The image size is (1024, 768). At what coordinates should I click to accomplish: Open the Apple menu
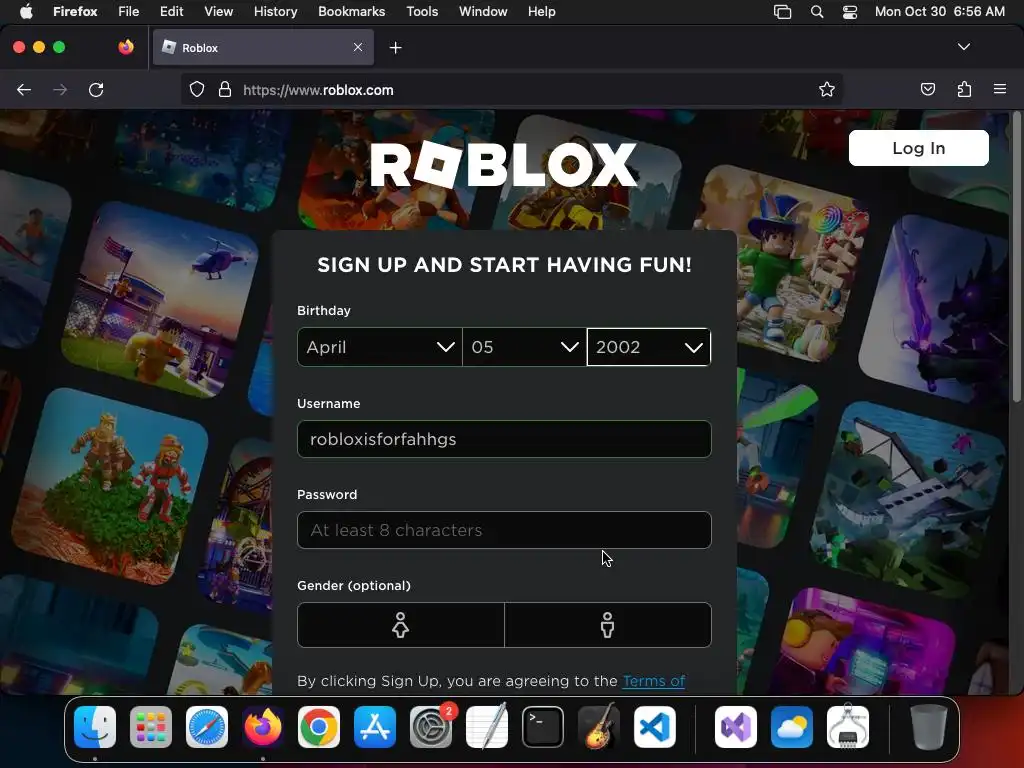coord(26,11)
